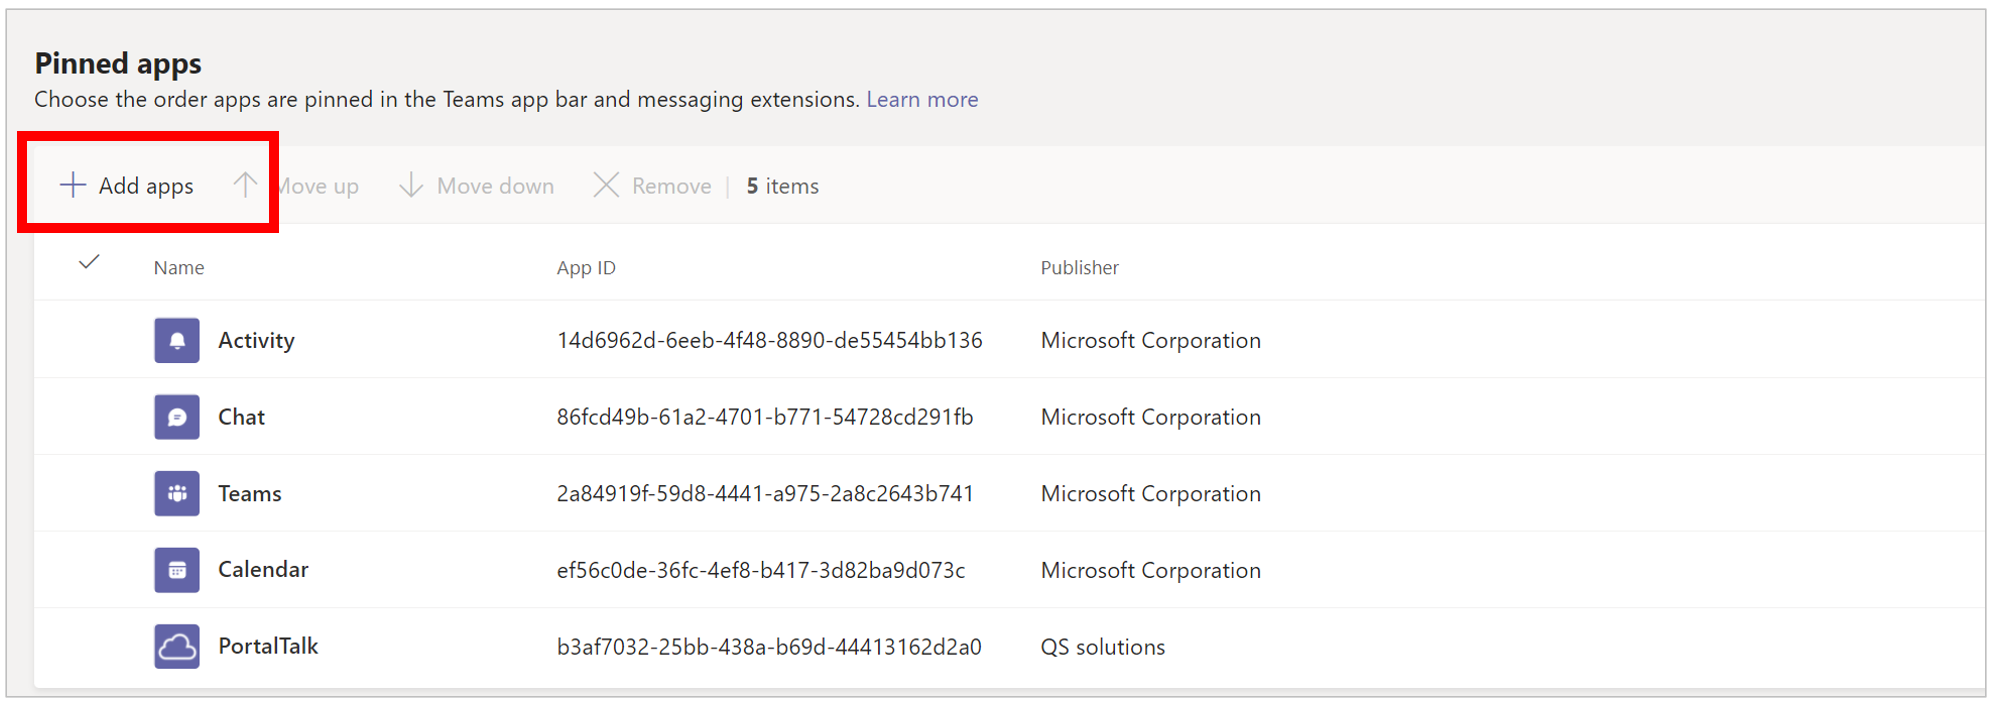Click the PortalTalk cloud icon
Viewport: 1996px width, 707px height.
(x=177, y=646)
